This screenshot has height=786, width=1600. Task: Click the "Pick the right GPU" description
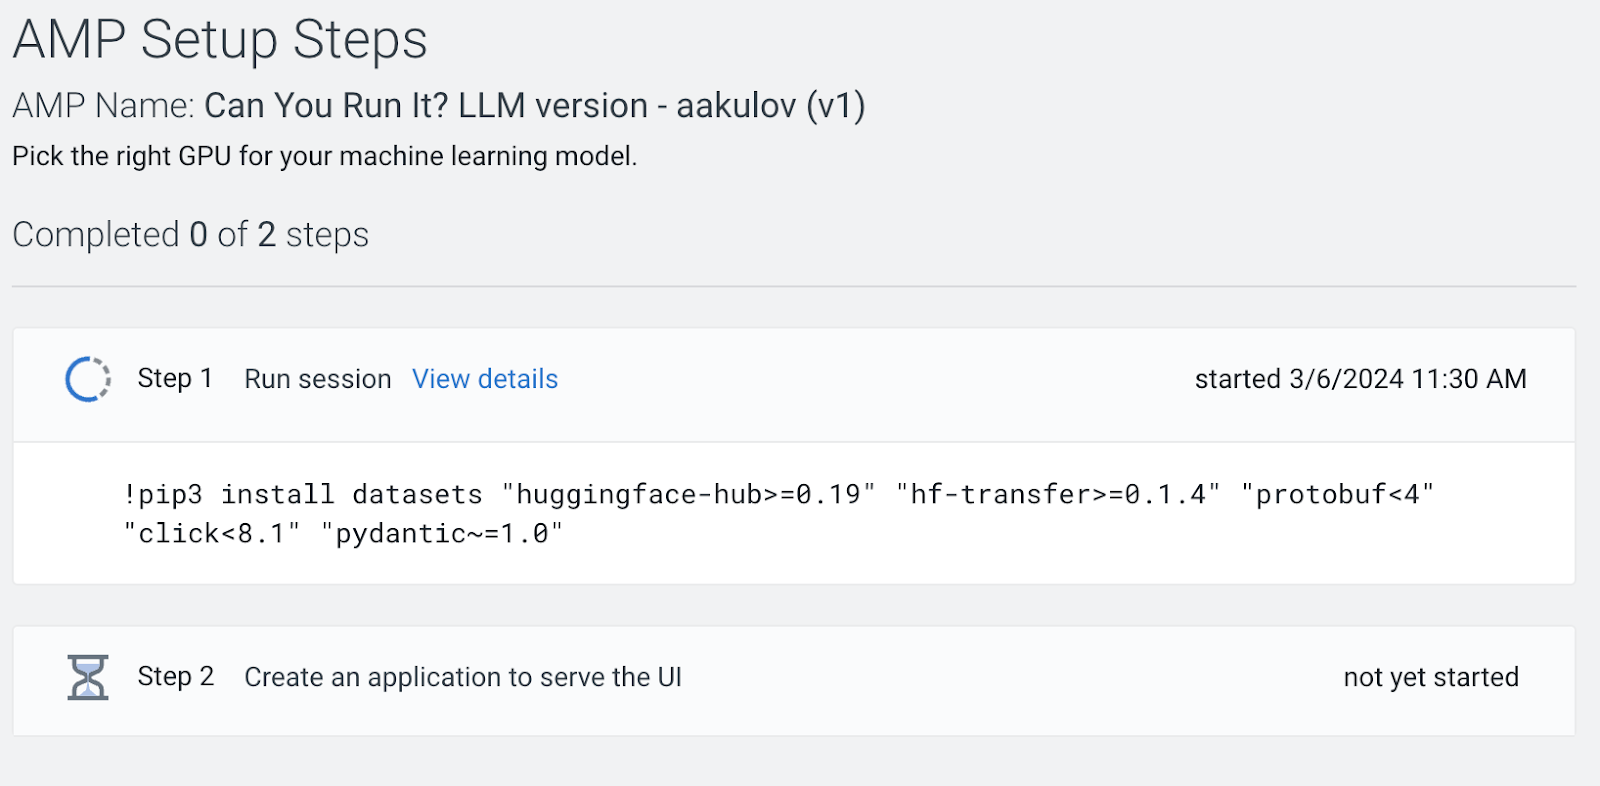(324, 156)
